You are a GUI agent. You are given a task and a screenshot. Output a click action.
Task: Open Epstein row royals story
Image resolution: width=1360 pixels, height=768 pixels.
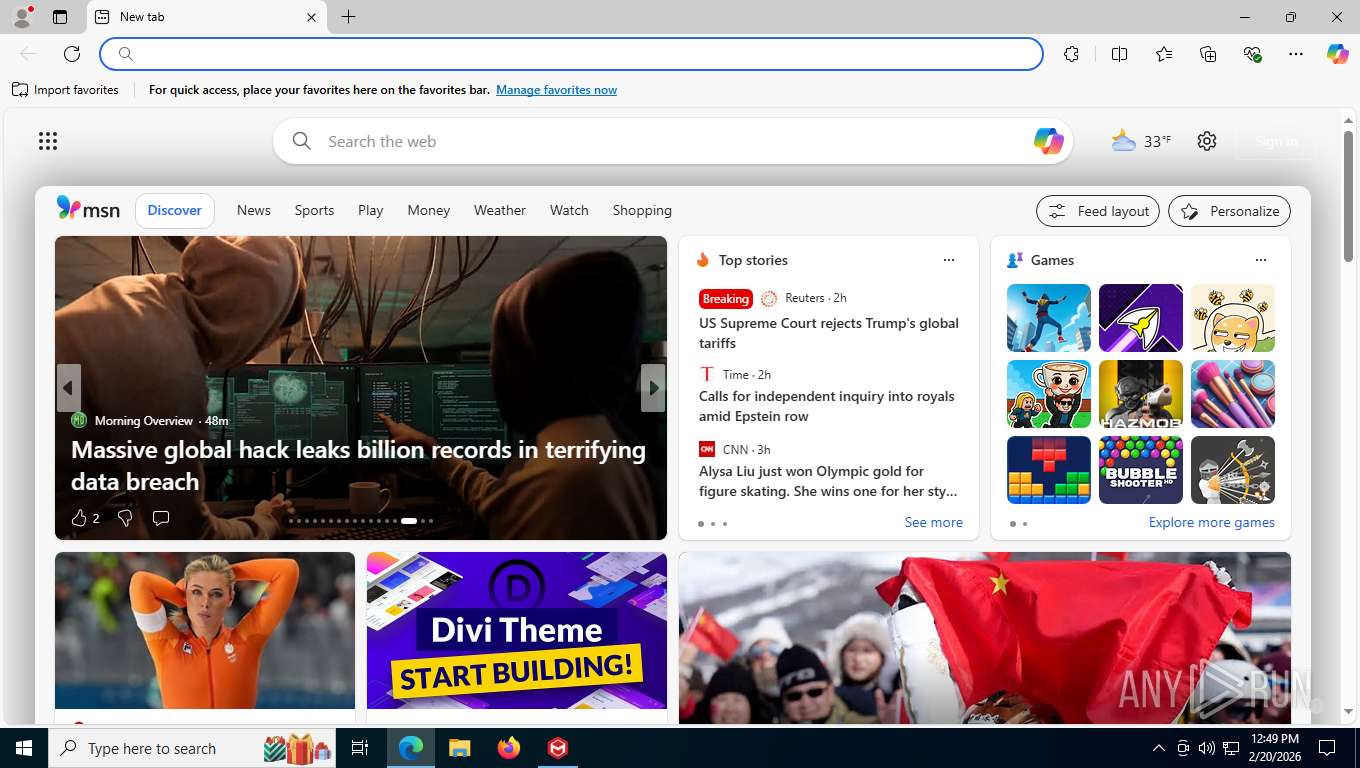pos(827,406)
